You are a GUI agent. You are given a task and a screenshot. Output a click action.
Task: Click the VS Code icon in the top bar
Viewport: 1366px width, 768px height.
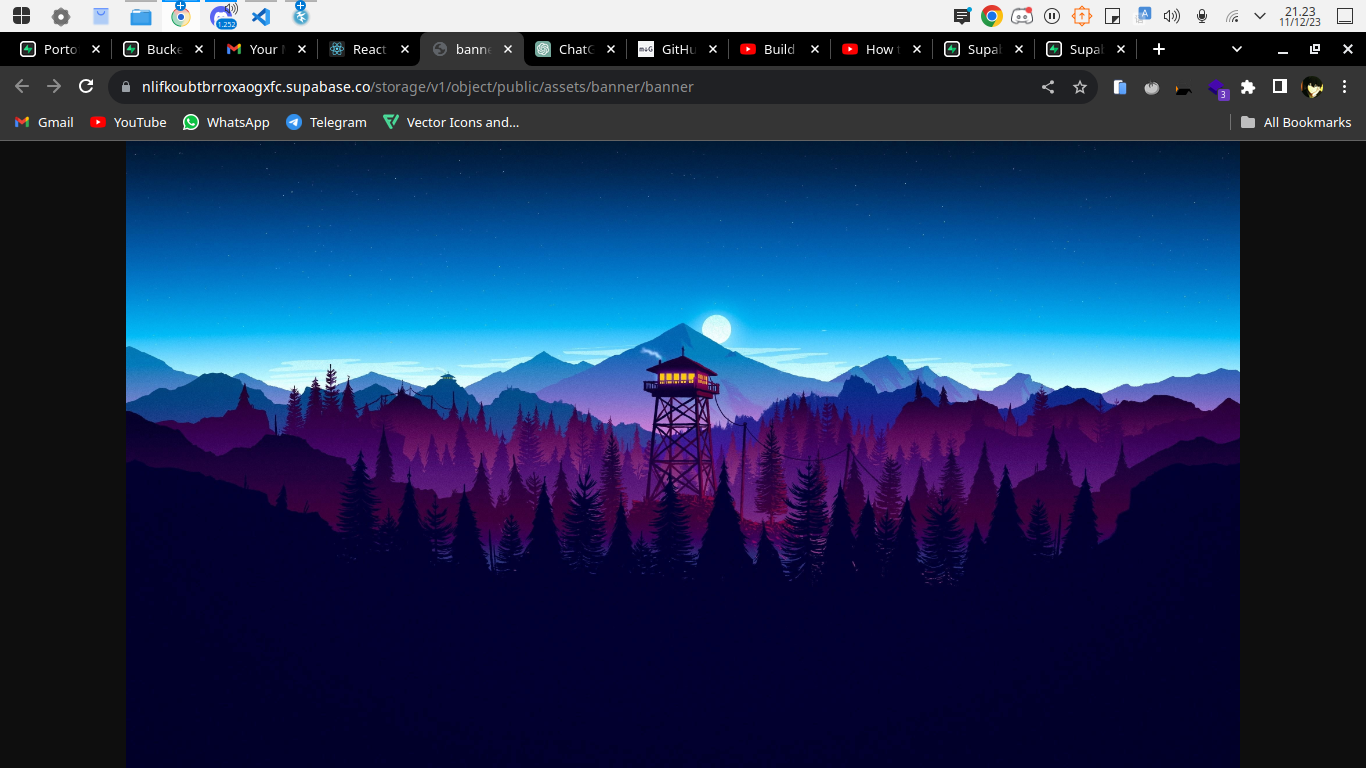(261, 15)
